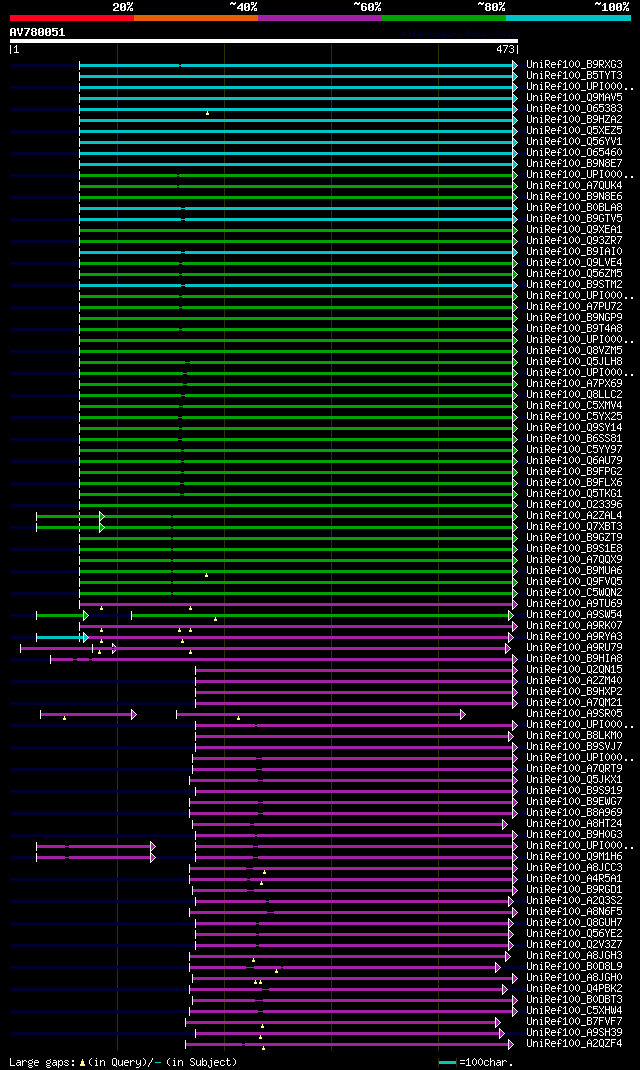The width and height of the screenshot is (640, 1070).
Task: Open hit UniRef100_Q9MAV5
Action: pyautogui.click(x=574, y=98)
